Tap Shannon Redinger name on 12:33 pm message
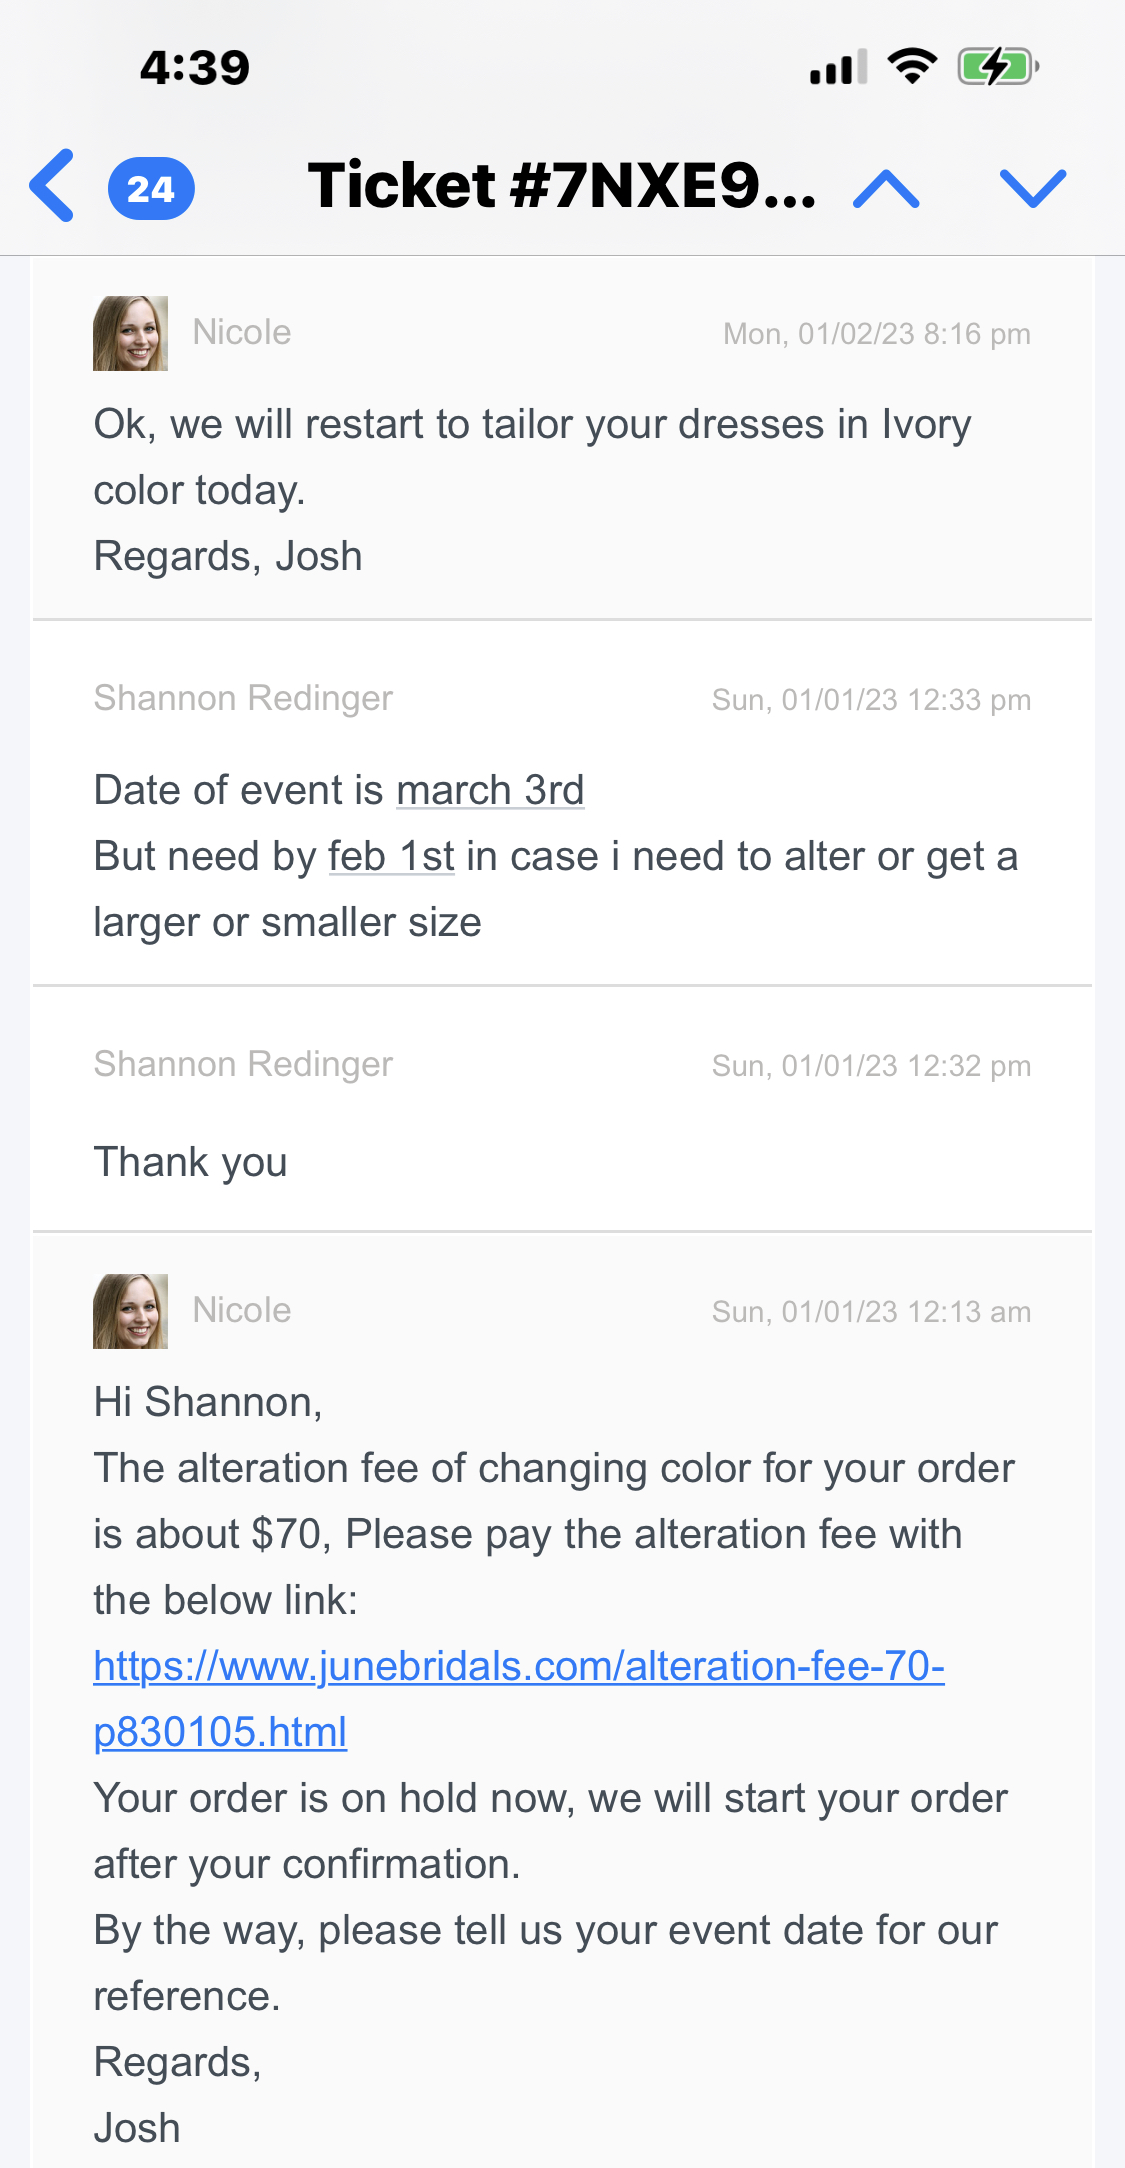This screenshot has height=2168, width=1125. [x=243, y=698]
